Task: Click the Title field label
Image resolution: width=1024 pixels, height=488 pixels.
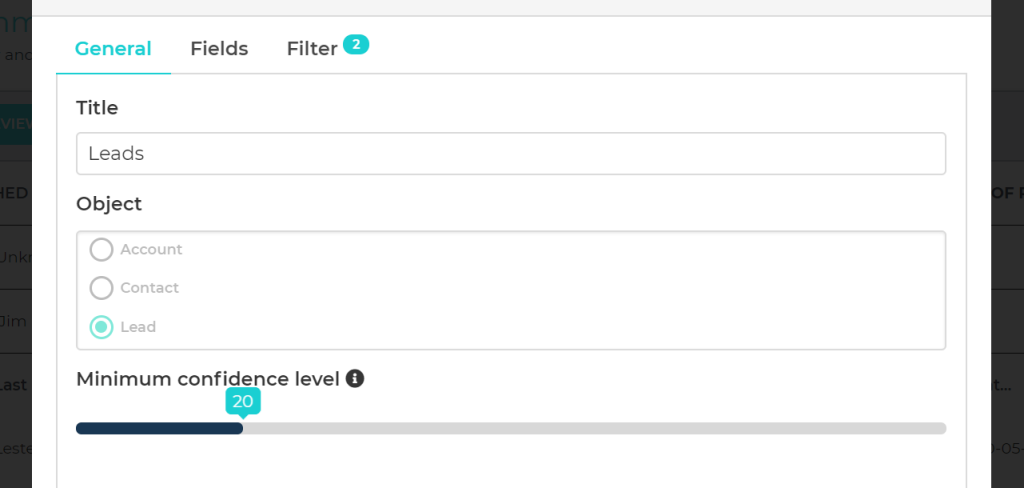Action: point(97,108)
